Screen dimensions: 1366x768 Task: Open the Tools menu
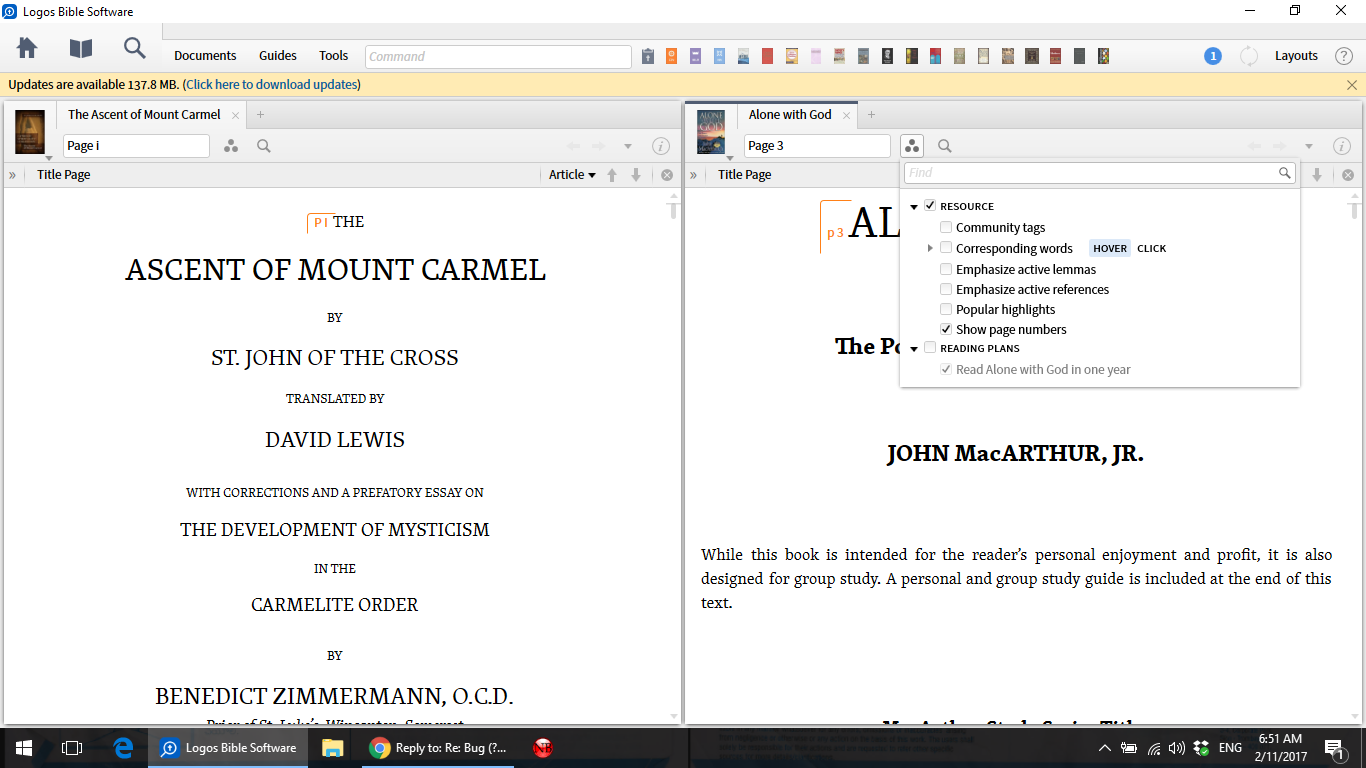334,56
